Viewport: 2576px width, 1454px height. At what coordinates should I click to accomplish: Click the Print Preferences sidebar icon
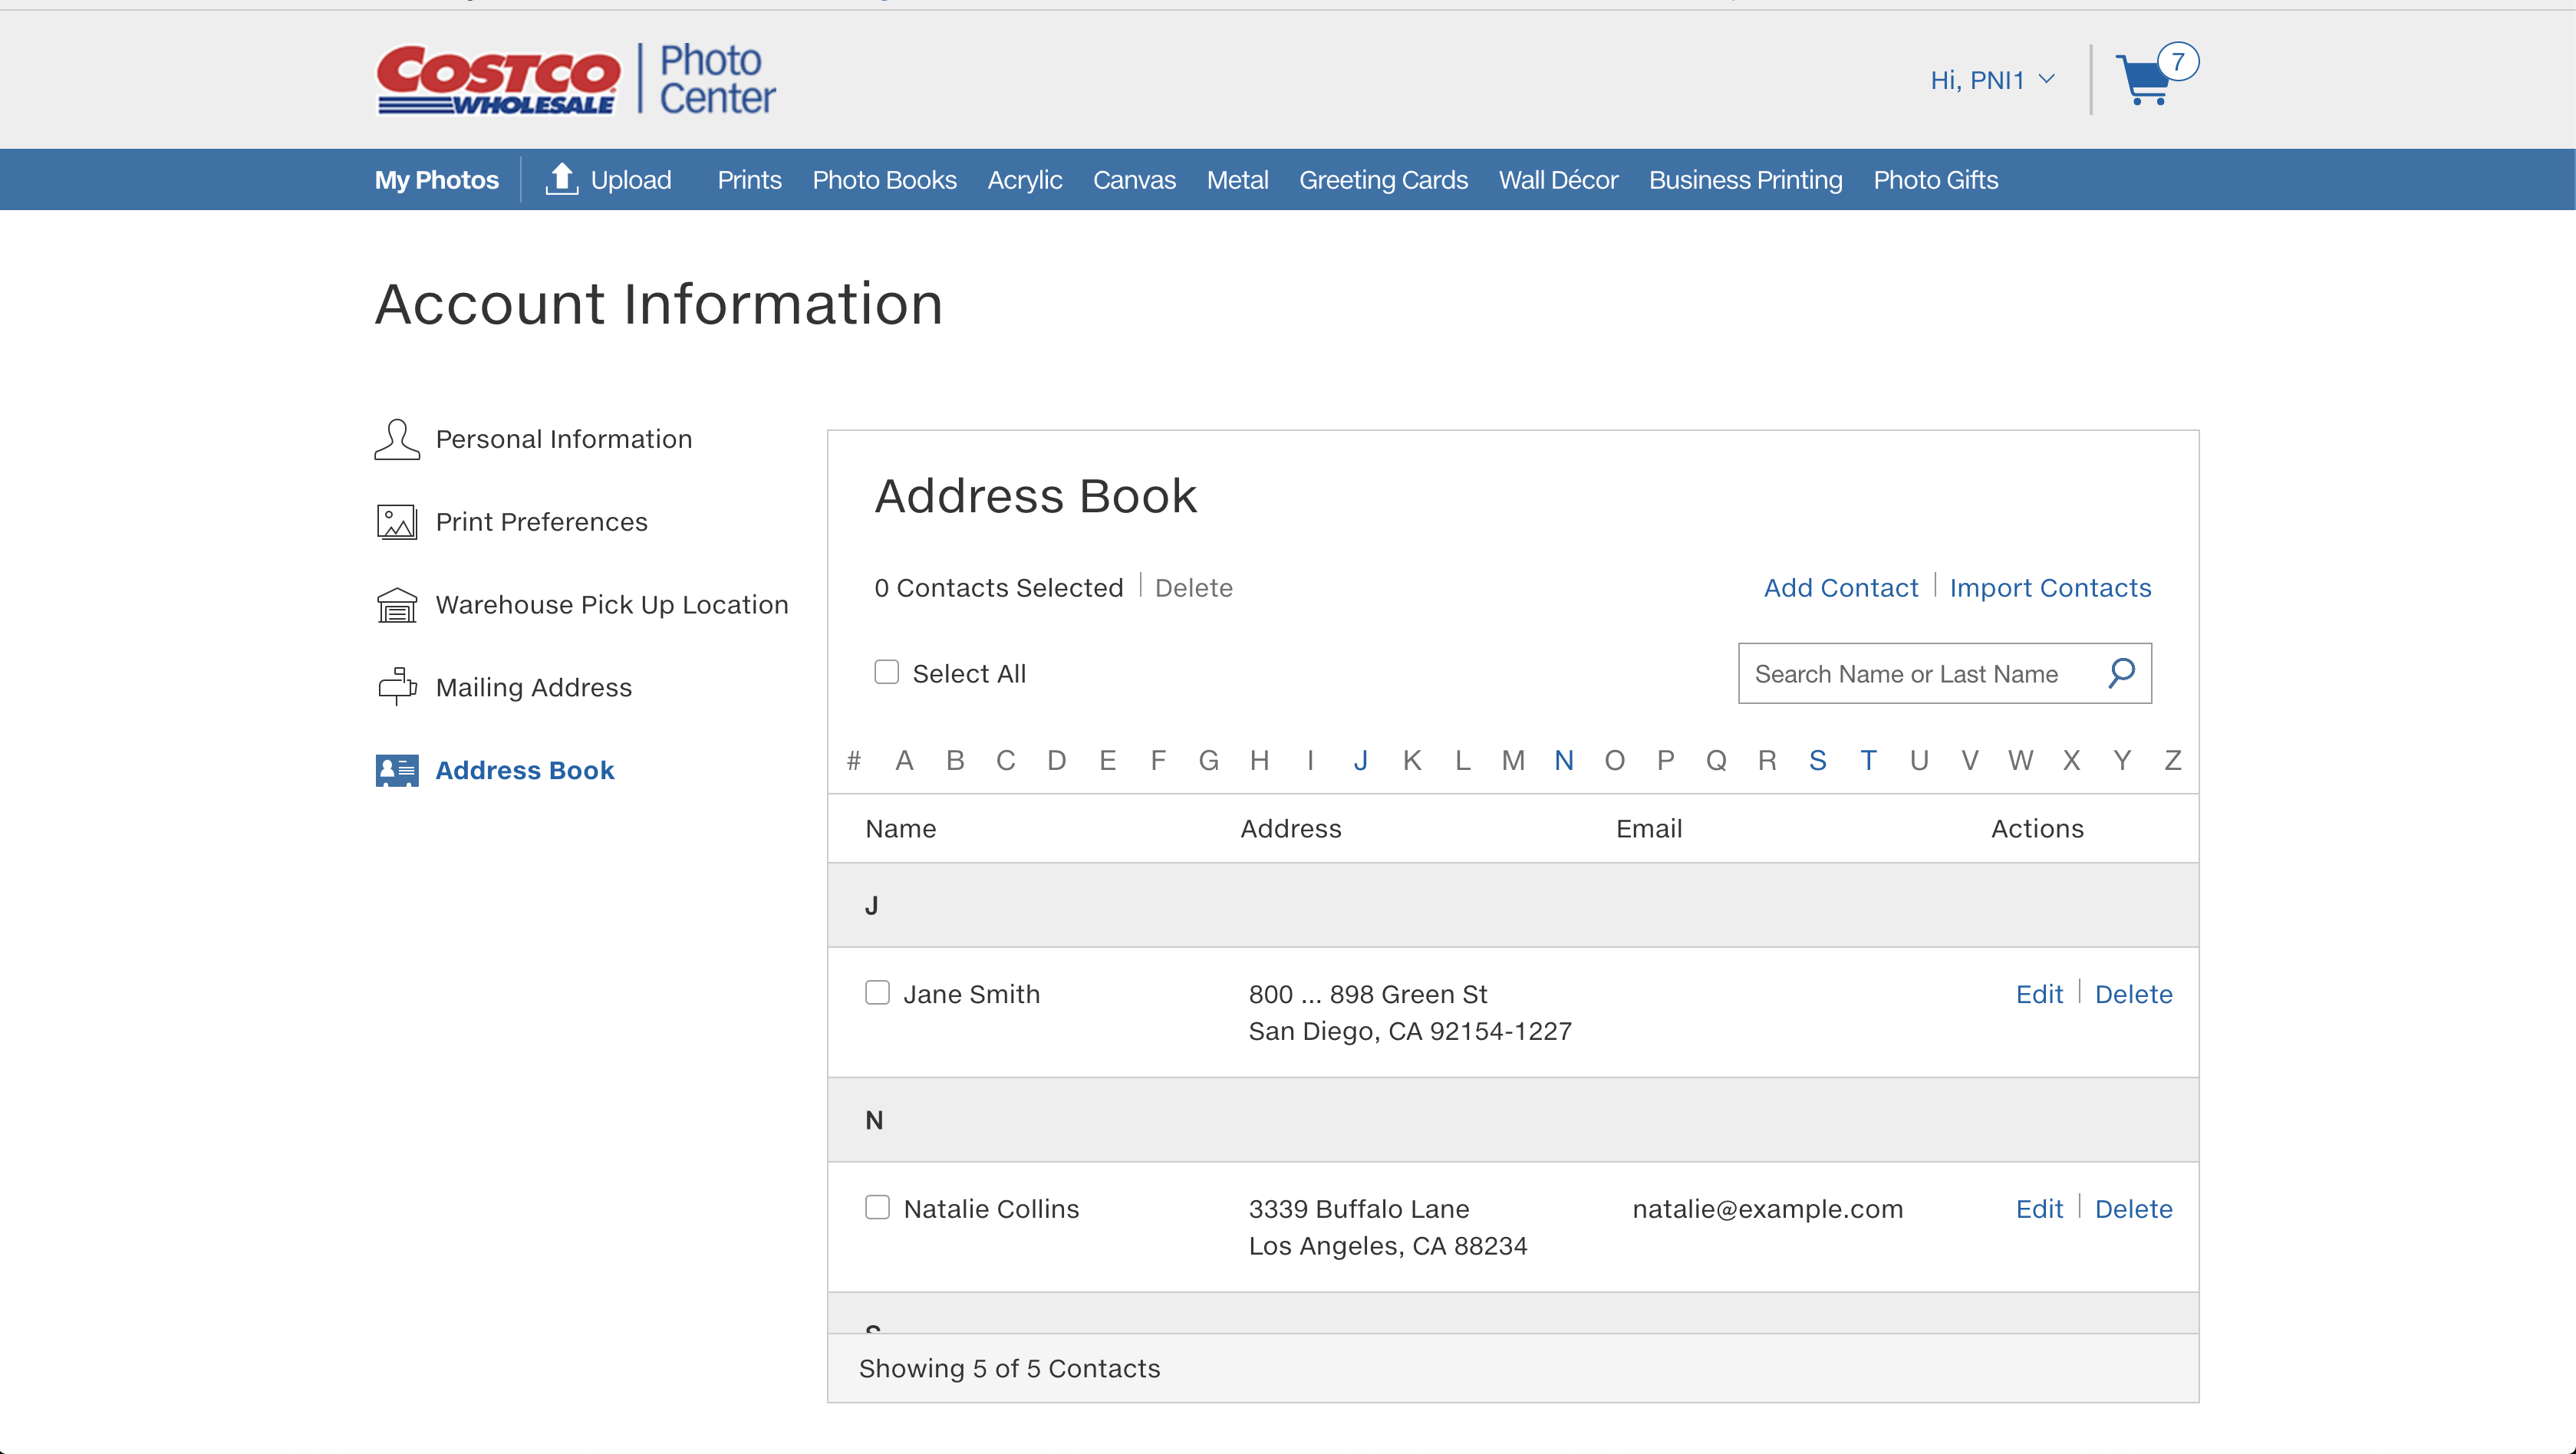(x=397, y=520)
